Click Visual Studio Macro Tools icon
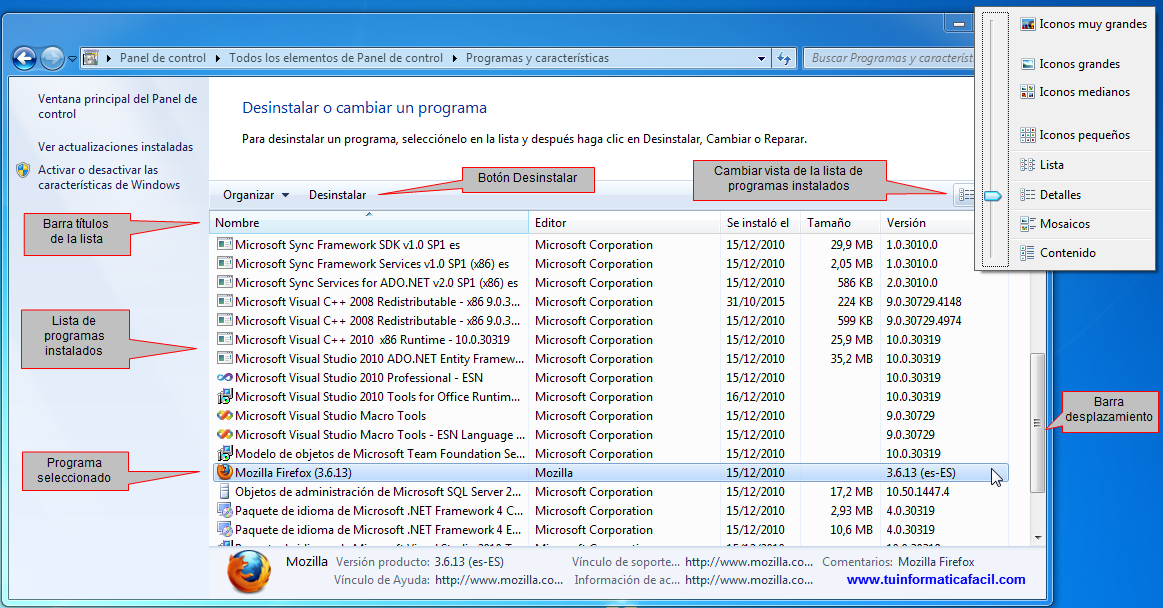The height and width of the screenshot is (608, 1163). point(224,415)
